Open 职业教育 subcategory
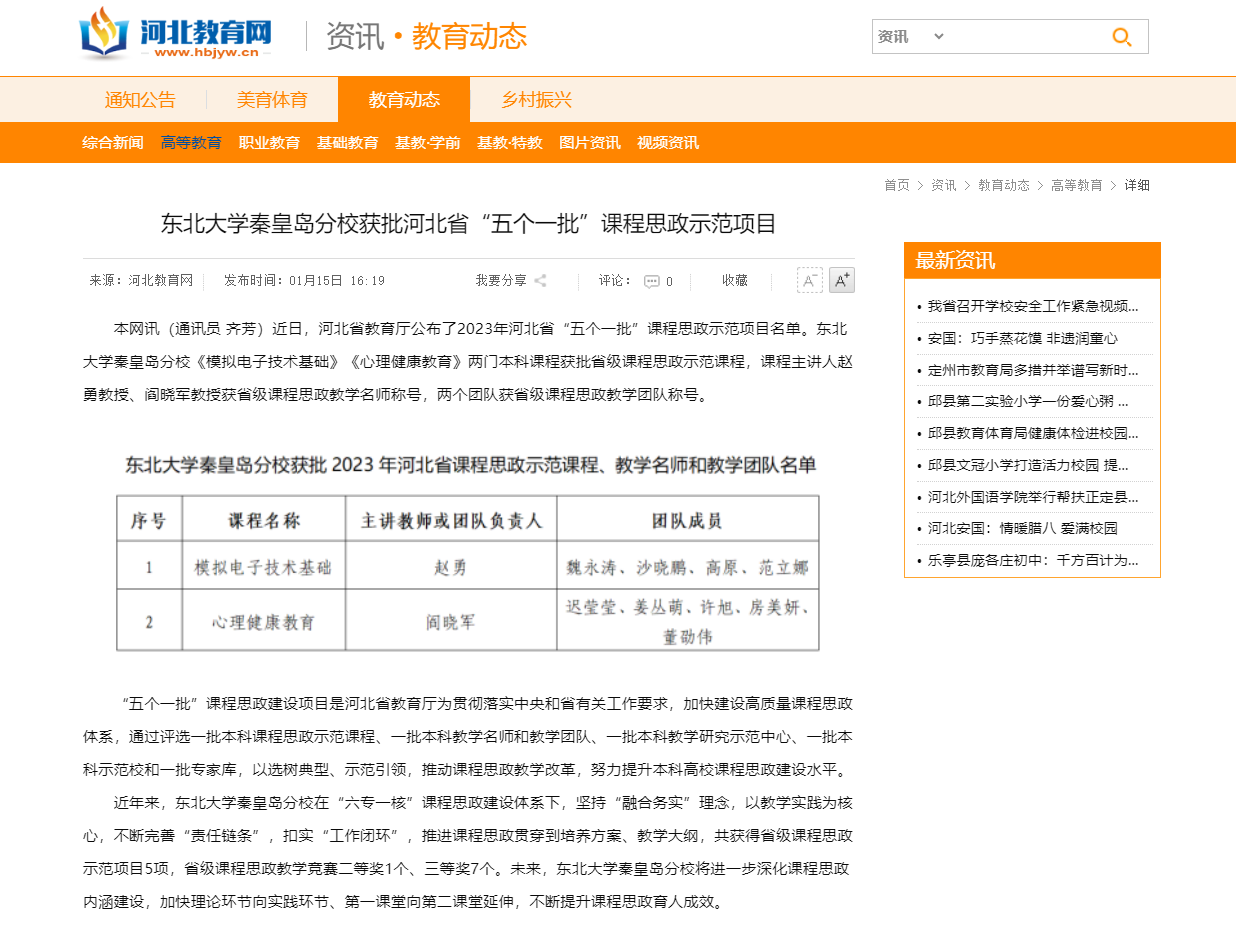The width and height of the screenshot is (1236, 935). tap(269, 143)
